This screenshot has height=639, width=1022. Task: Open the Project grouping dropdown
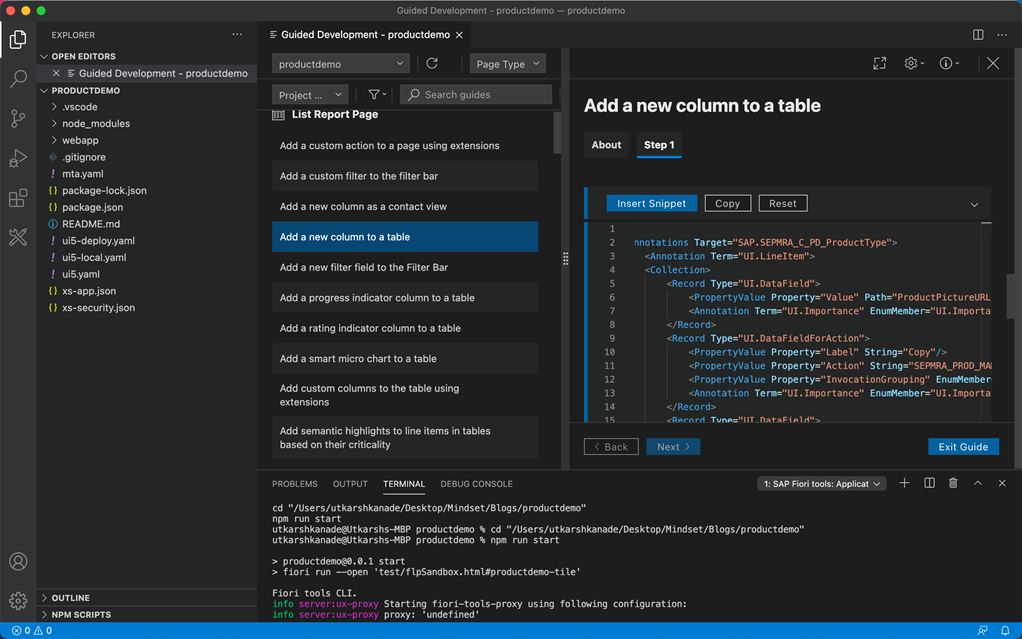(310, 95)
